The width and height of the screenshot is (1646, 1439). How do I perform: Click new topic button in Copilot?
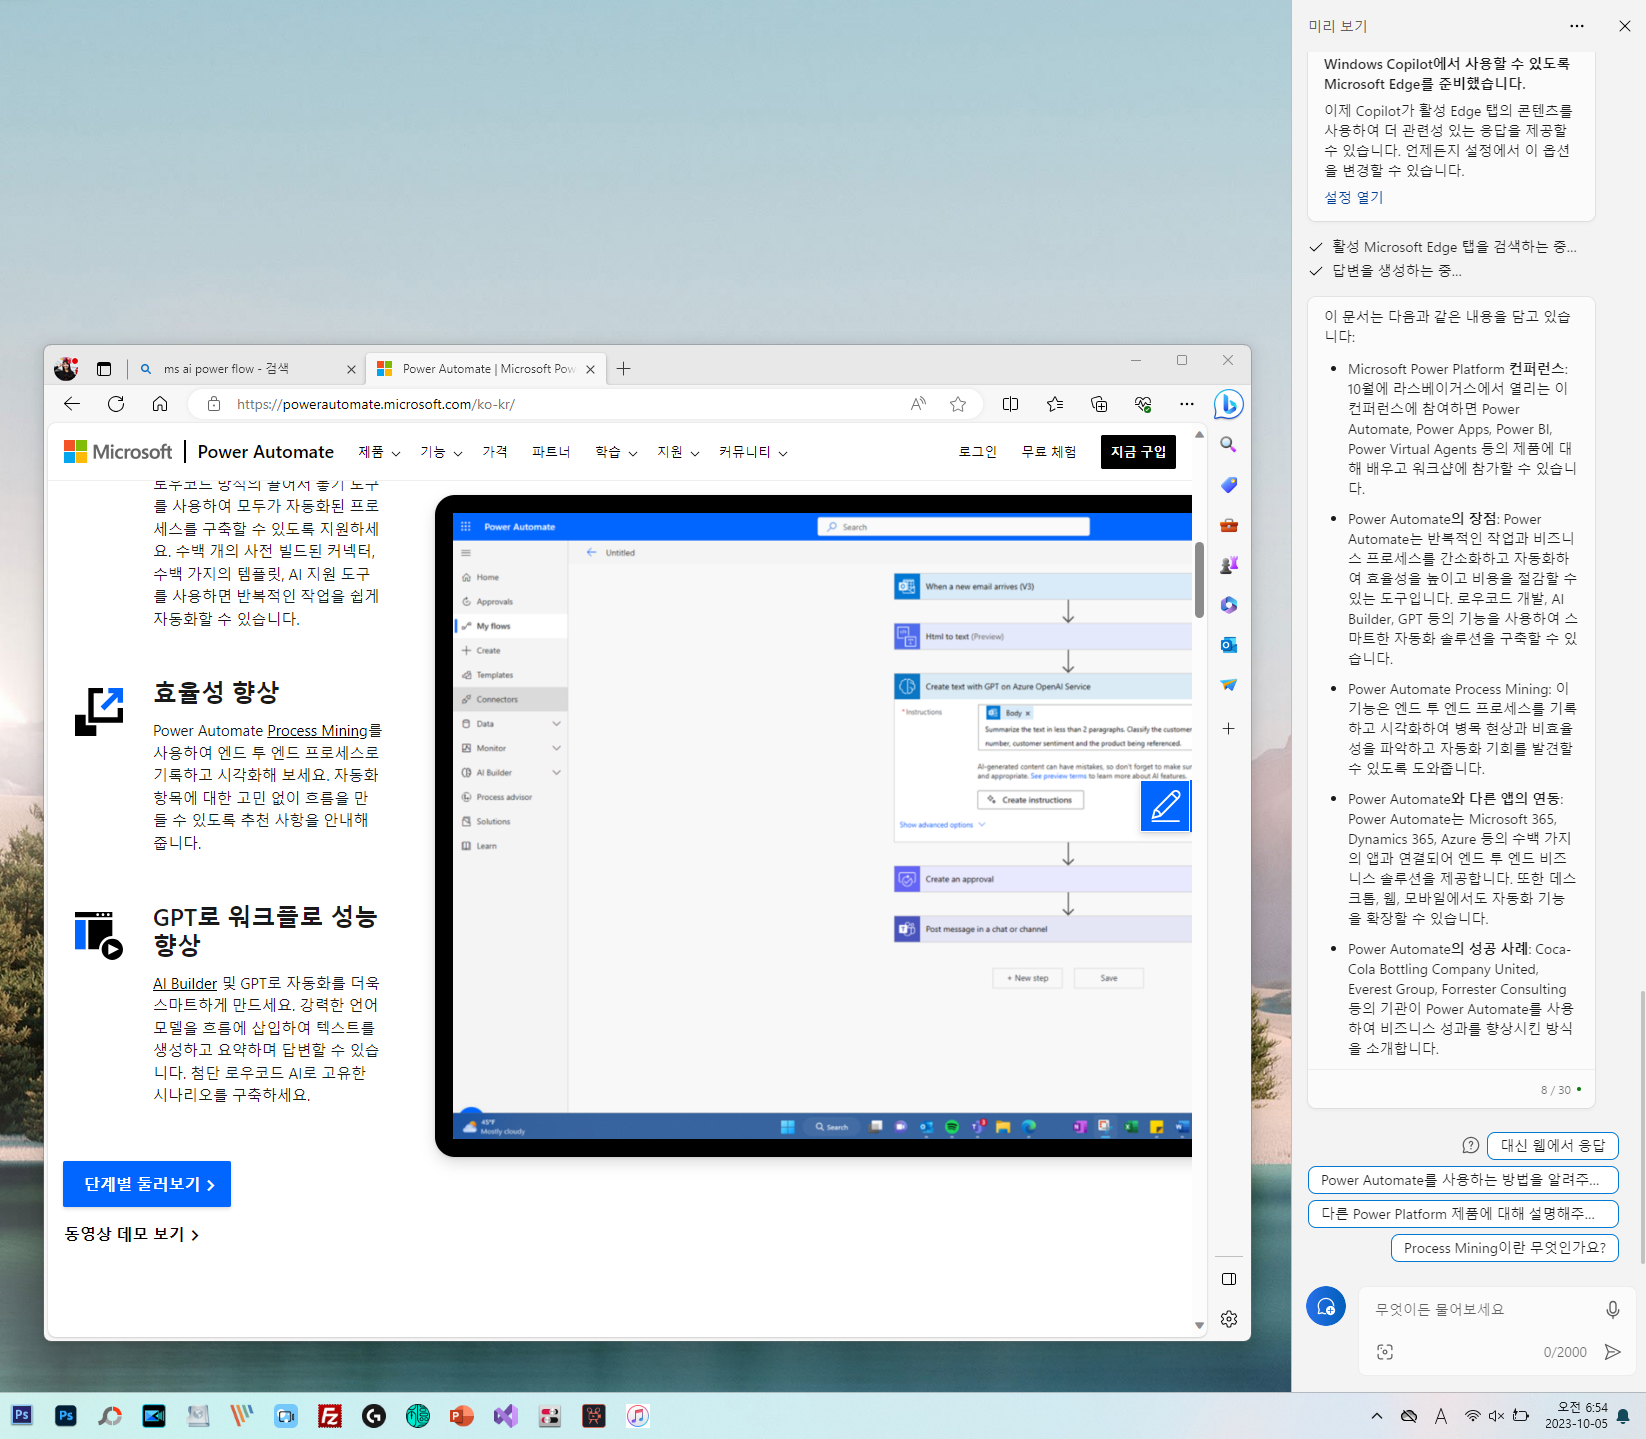pyautogui.click(x=1326, y=1306)
